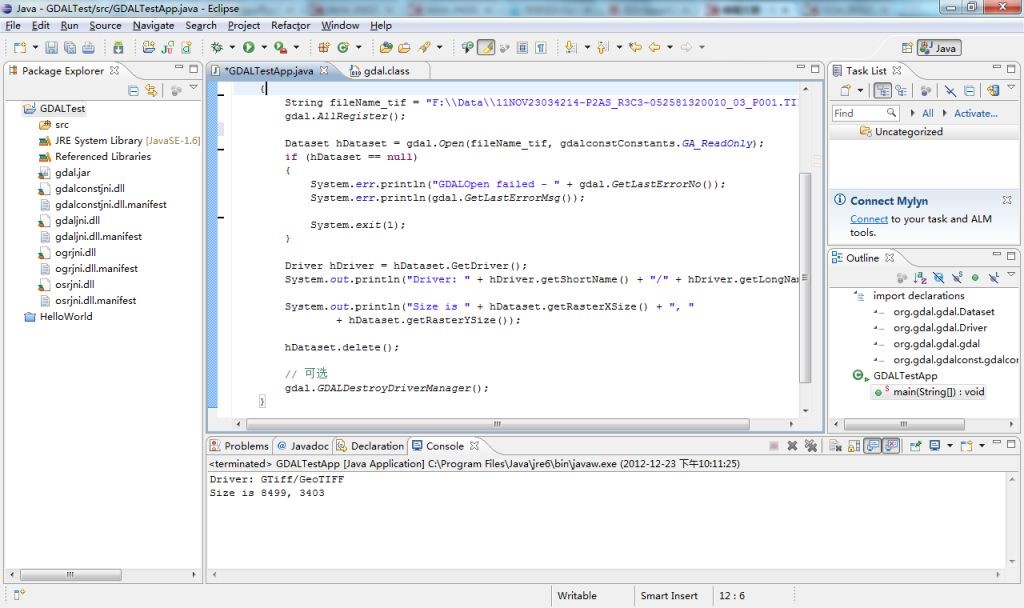Open Package Explorer view menu triangle
The height and width of the screenshot is (608, 1024).
tap(193, 88)
